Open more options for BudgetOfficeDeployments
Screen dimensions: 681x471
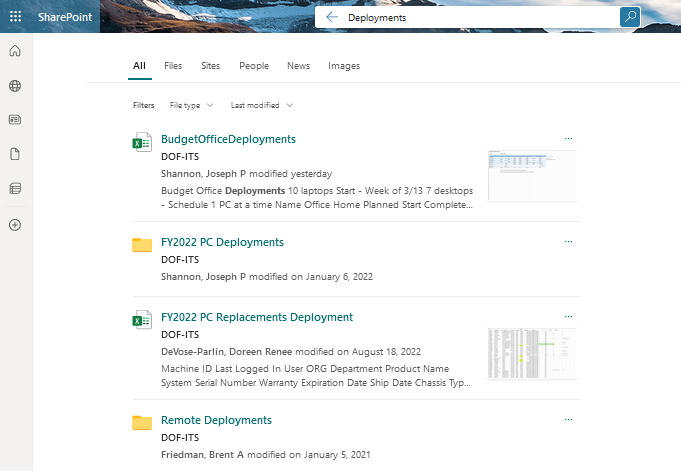point(569,139)
